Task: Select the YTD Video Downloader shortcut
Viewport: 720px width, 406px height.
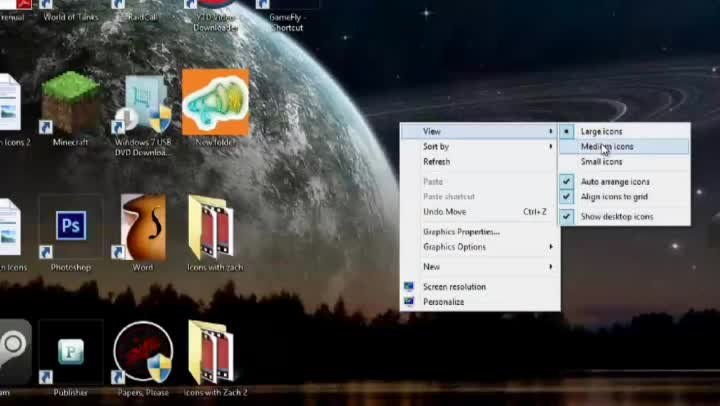Action: click(x=215, y=16)
